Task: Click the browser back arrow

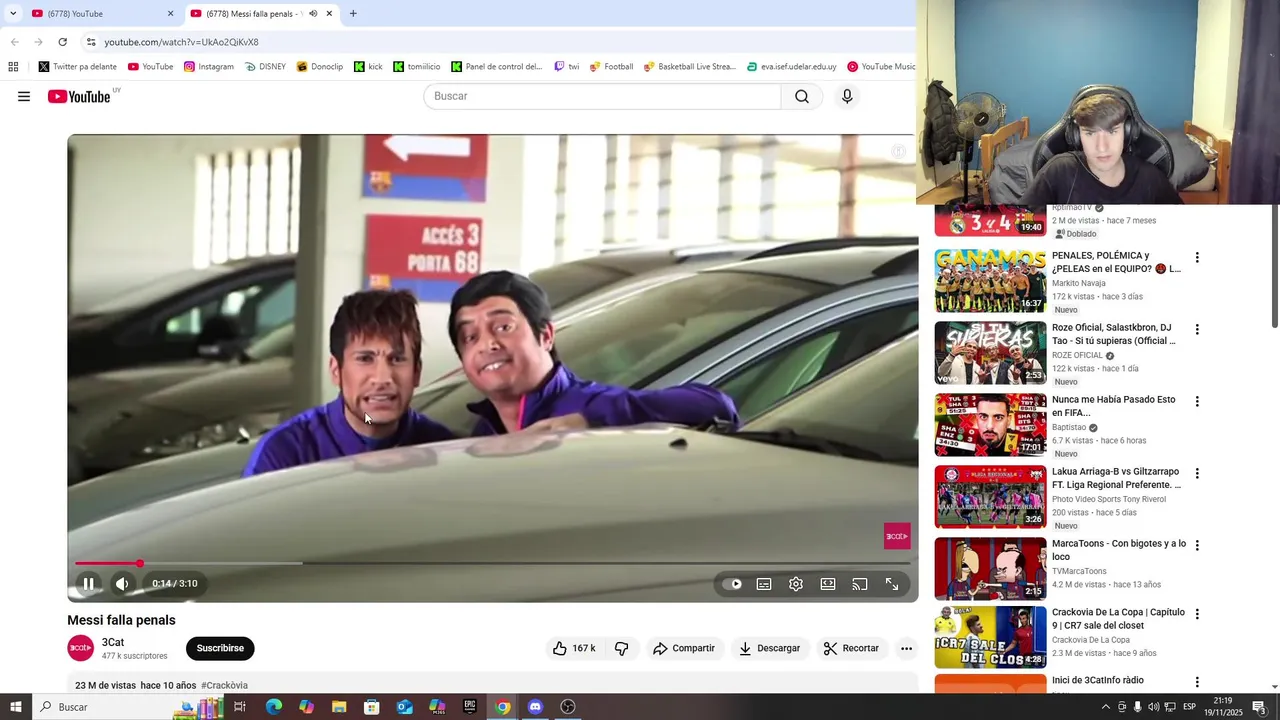Action: click(14, 42)
